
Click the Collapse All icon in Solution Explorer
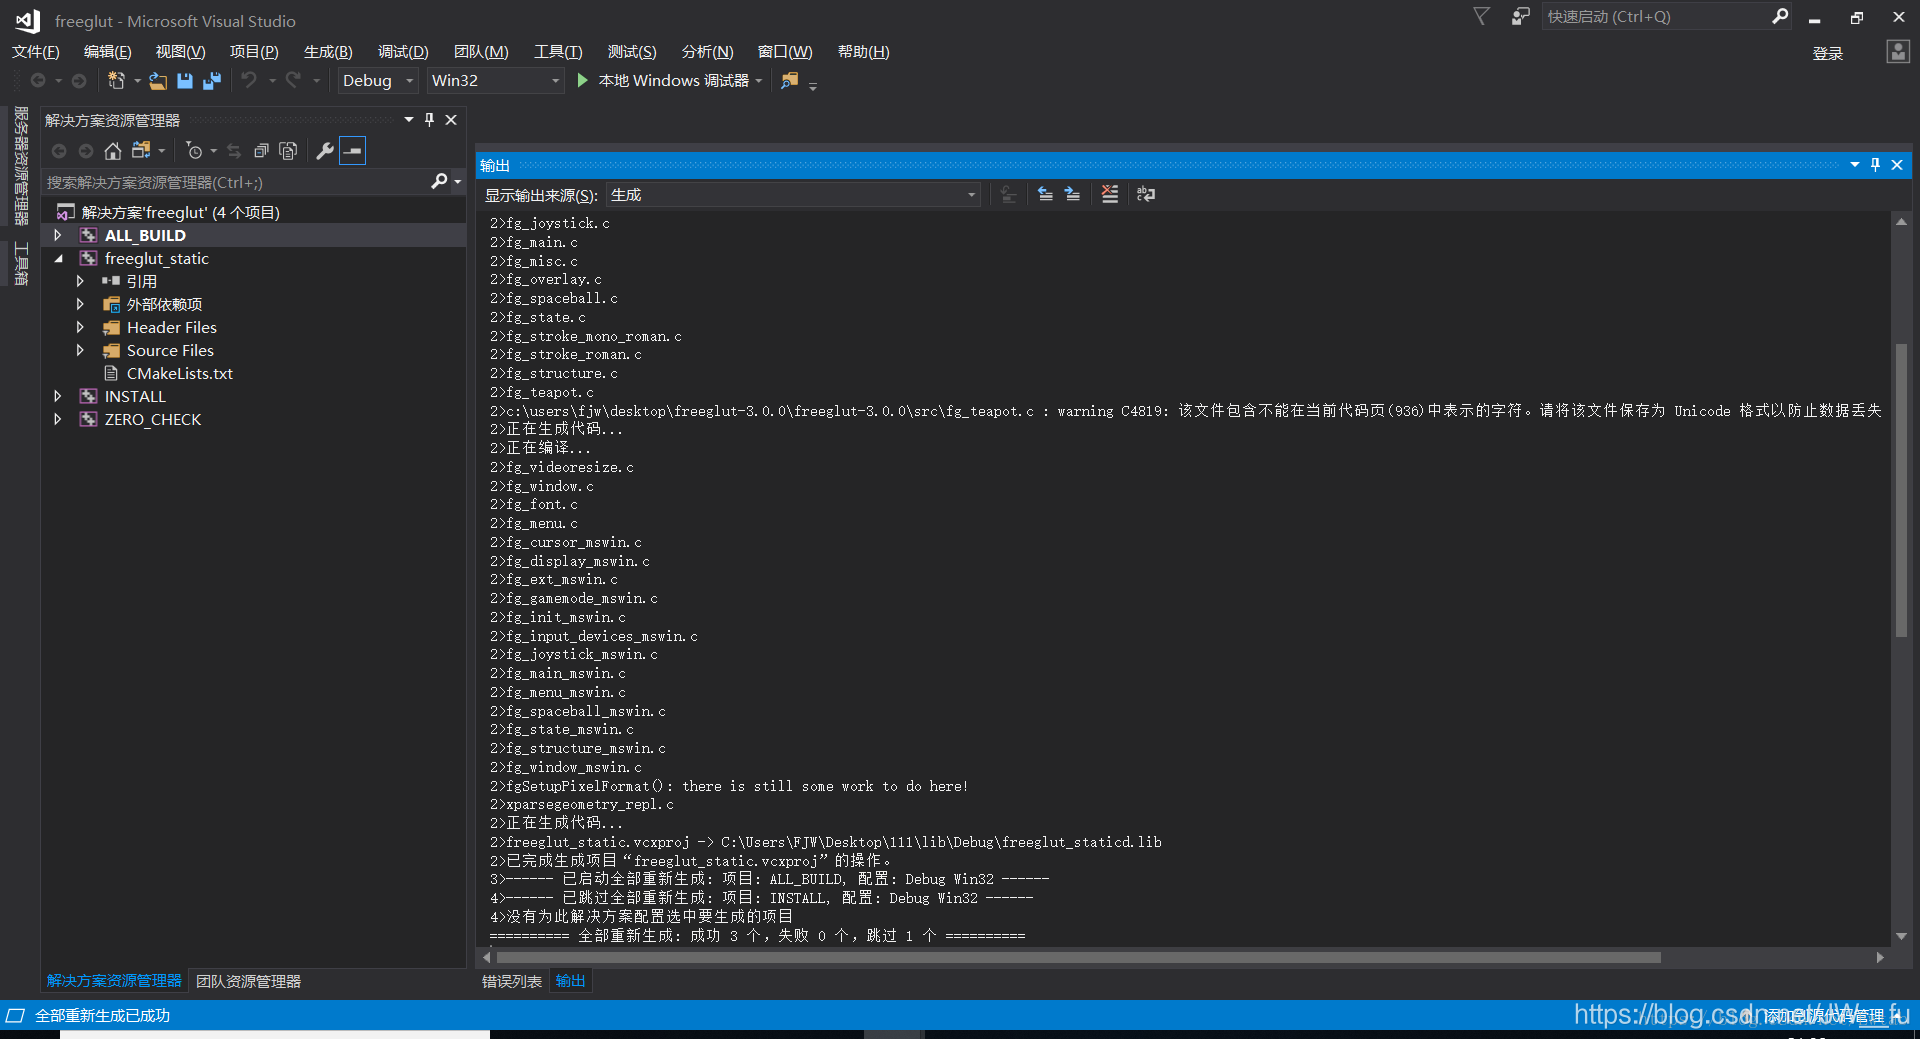point(261,151)
